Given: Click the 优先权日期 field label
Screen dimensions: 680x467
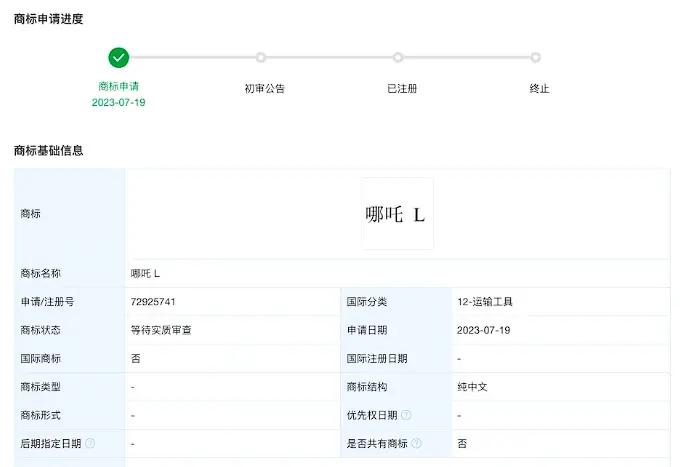Looking at the screenshot, I should (372, 415).
